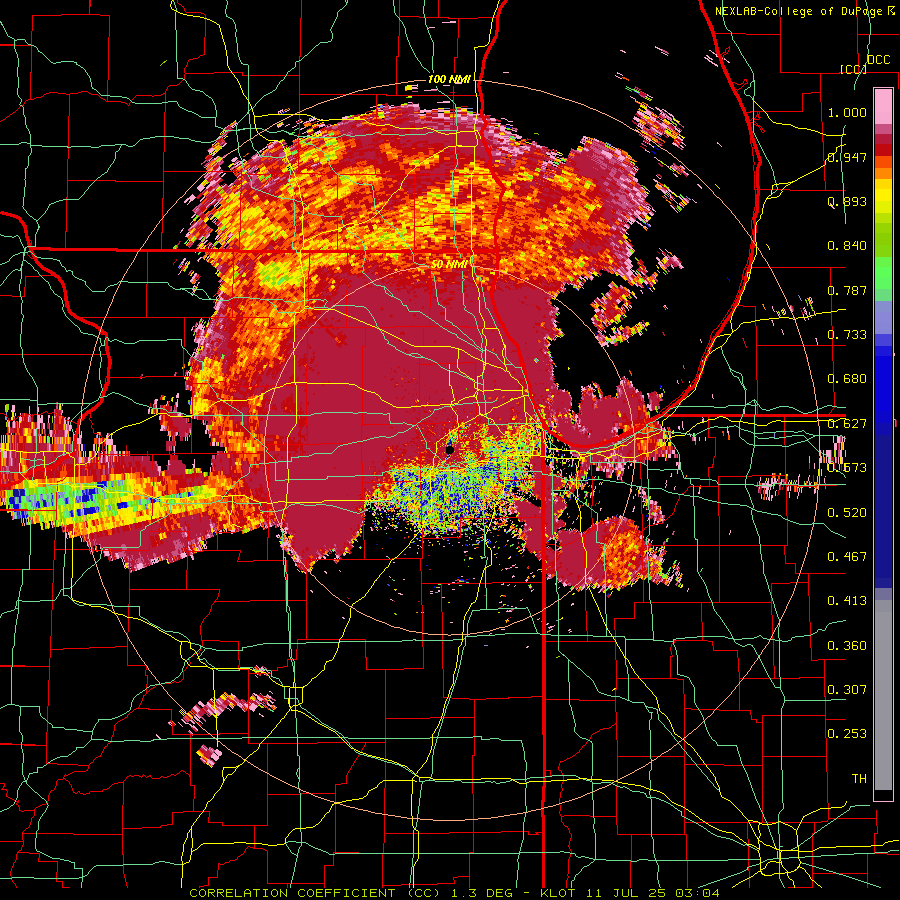Click the KLOT station identifier
900x900 pixels.
click(x=560, y=893)
